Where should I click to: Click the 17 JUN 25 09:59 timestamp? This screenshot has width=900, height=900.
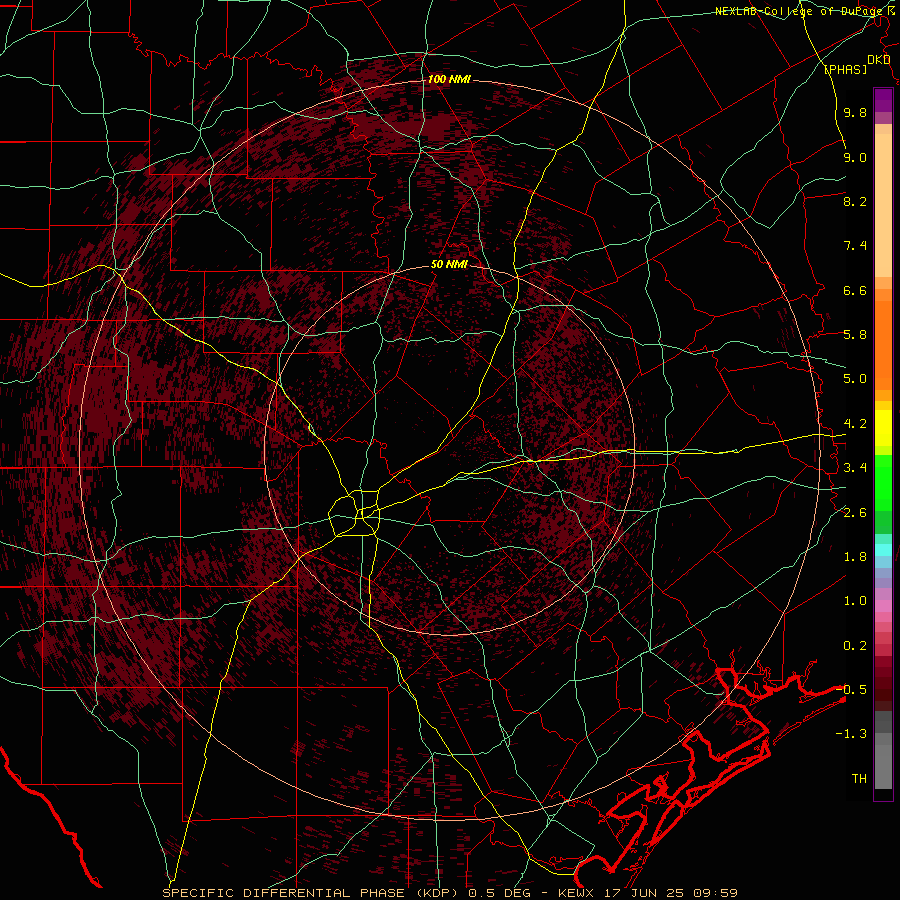[x=671, y=893]
